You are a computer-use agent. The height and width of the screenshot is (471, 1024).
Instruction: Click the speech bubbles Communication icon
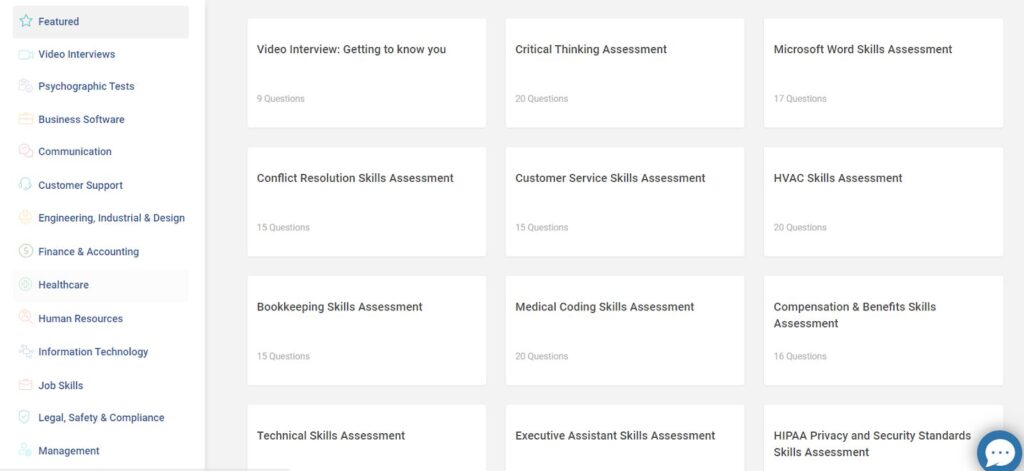tap(25, 151)
